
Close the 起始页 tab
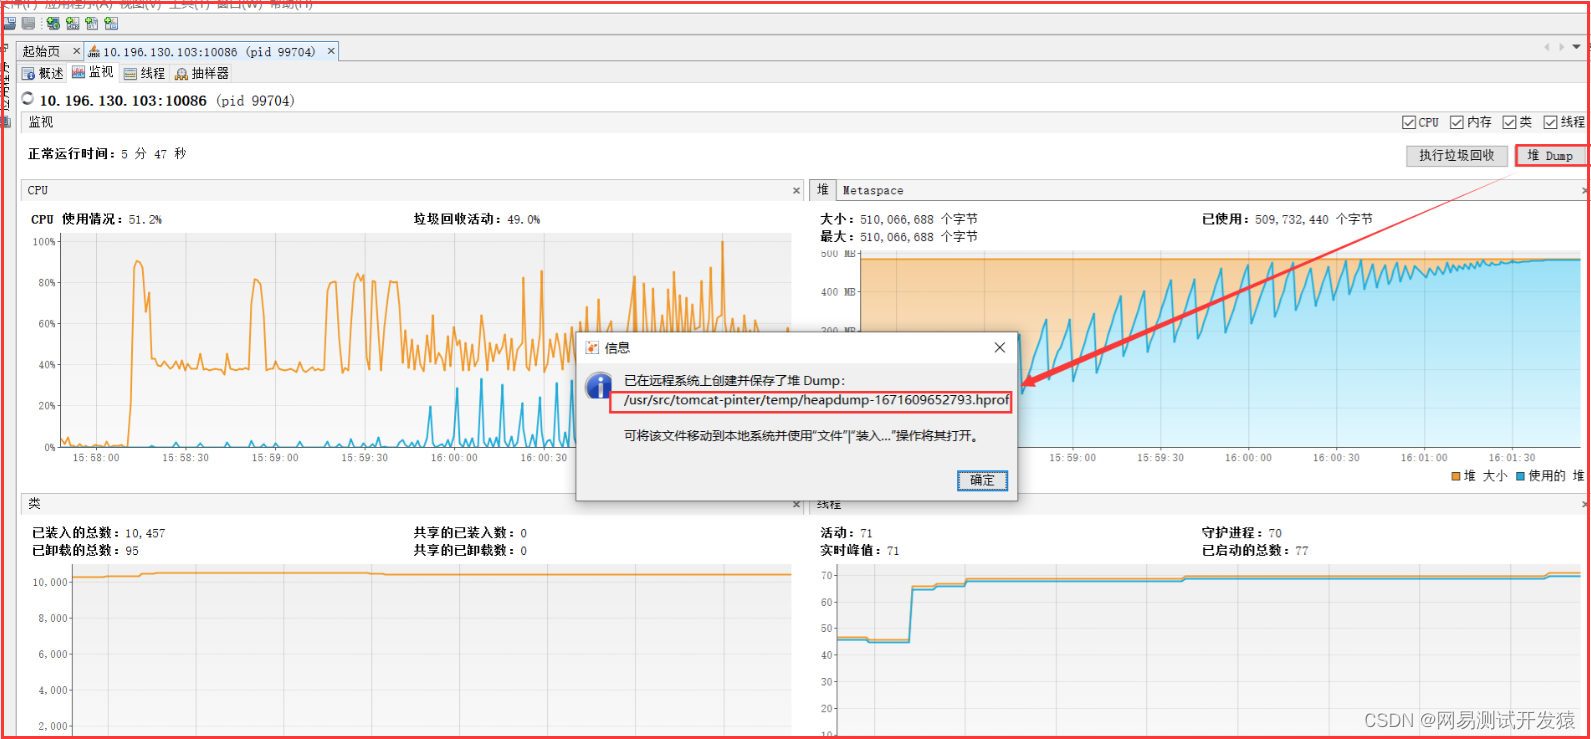point(76,51)
